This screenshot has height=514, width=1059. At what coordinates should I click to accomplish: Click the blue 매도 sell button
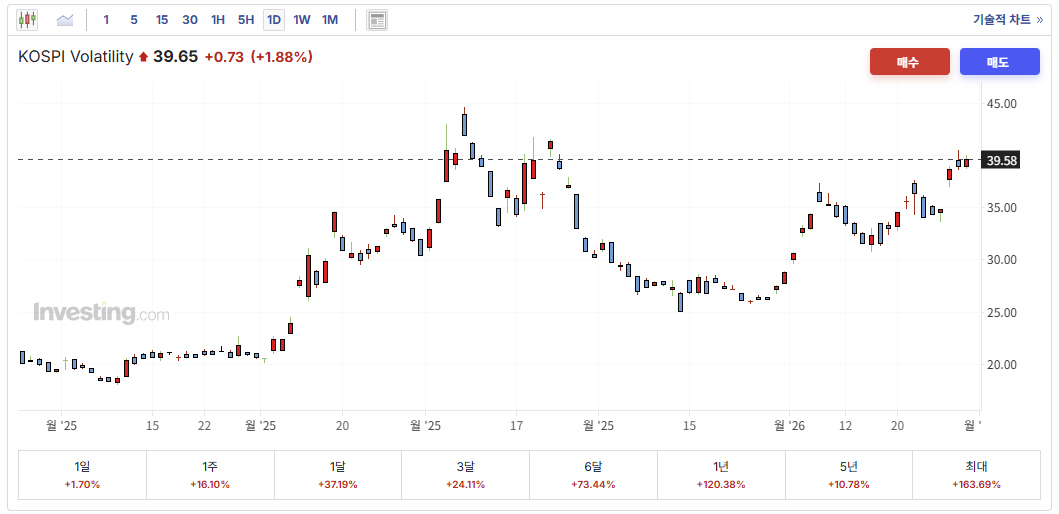pos(1000,61)
